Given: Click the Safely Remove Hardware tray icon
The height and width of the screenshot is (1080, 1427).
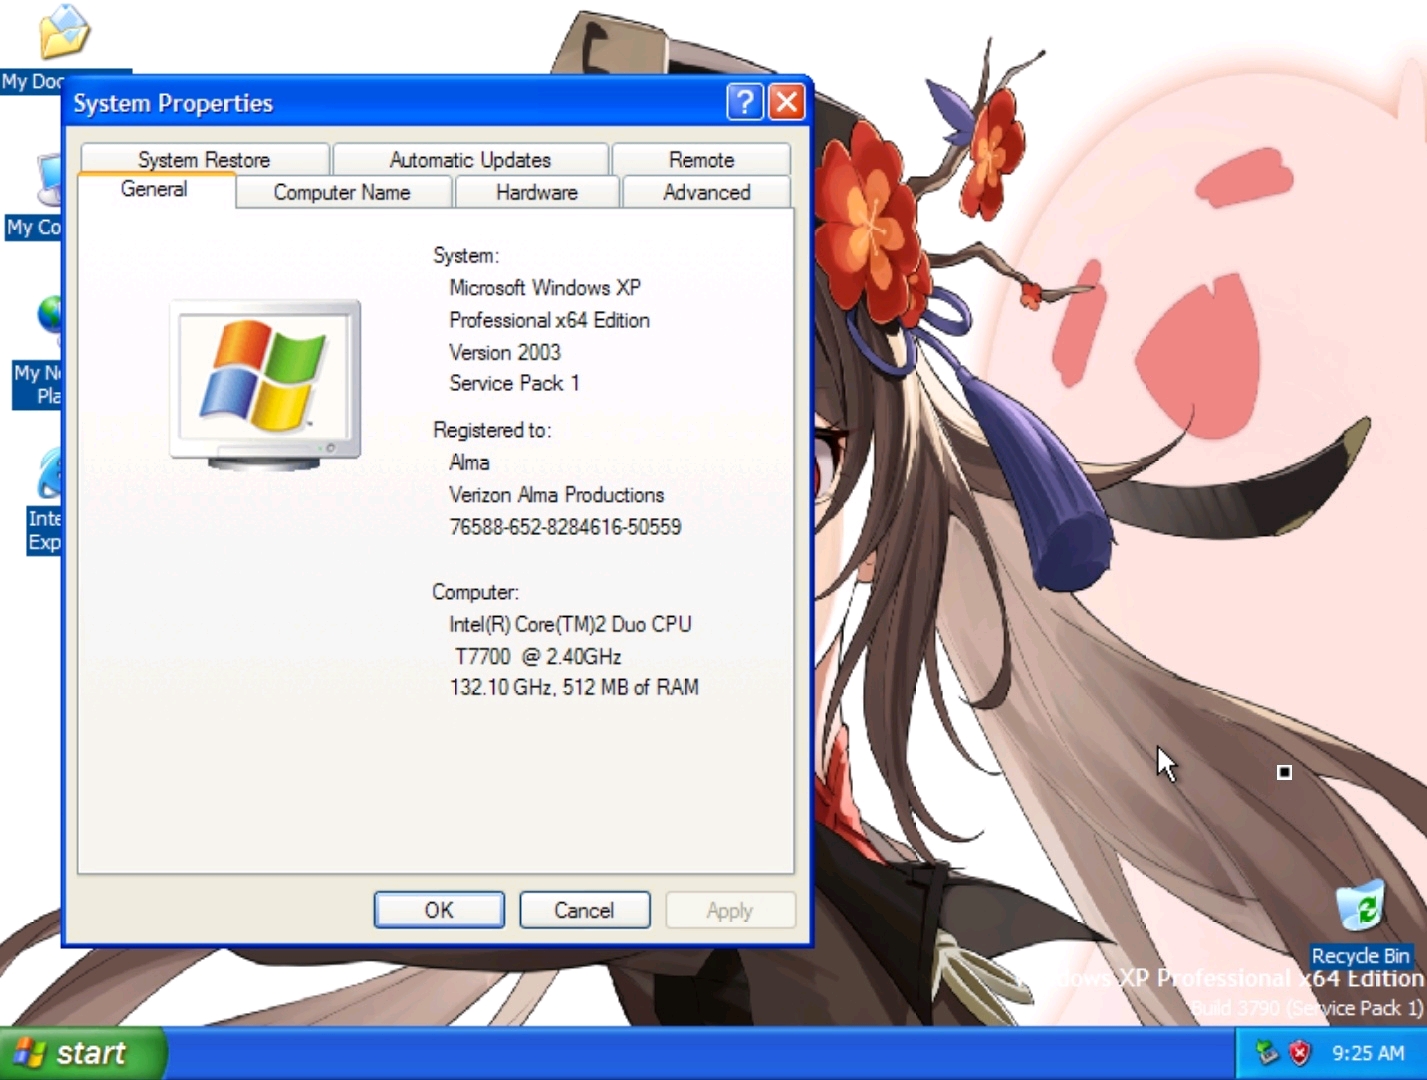Looking at the screenshot, I should tap(1267, 1052).
